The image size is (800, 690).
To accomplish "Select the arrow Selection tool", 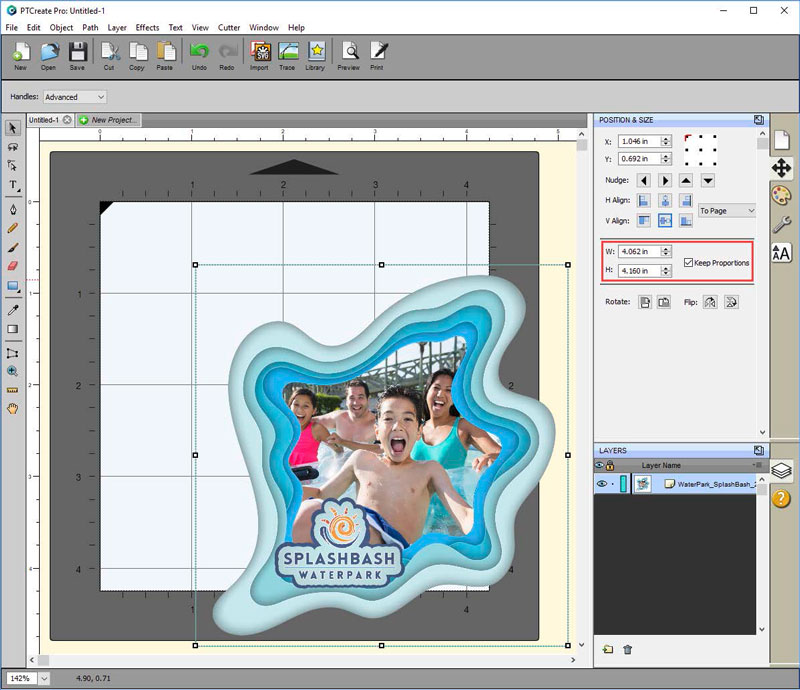I will (13, 128).
